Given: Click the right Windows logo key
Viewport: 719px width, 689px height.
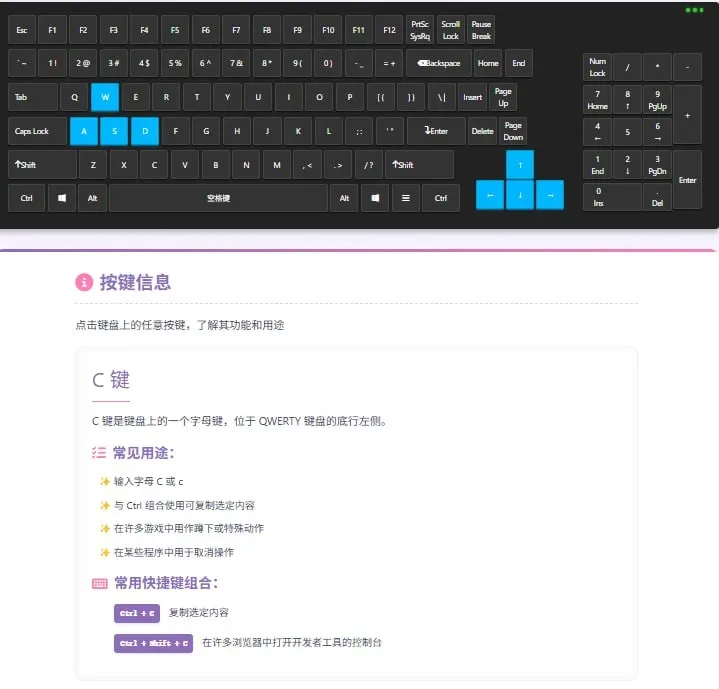Looking at the screenshot, I should [375, 198].
